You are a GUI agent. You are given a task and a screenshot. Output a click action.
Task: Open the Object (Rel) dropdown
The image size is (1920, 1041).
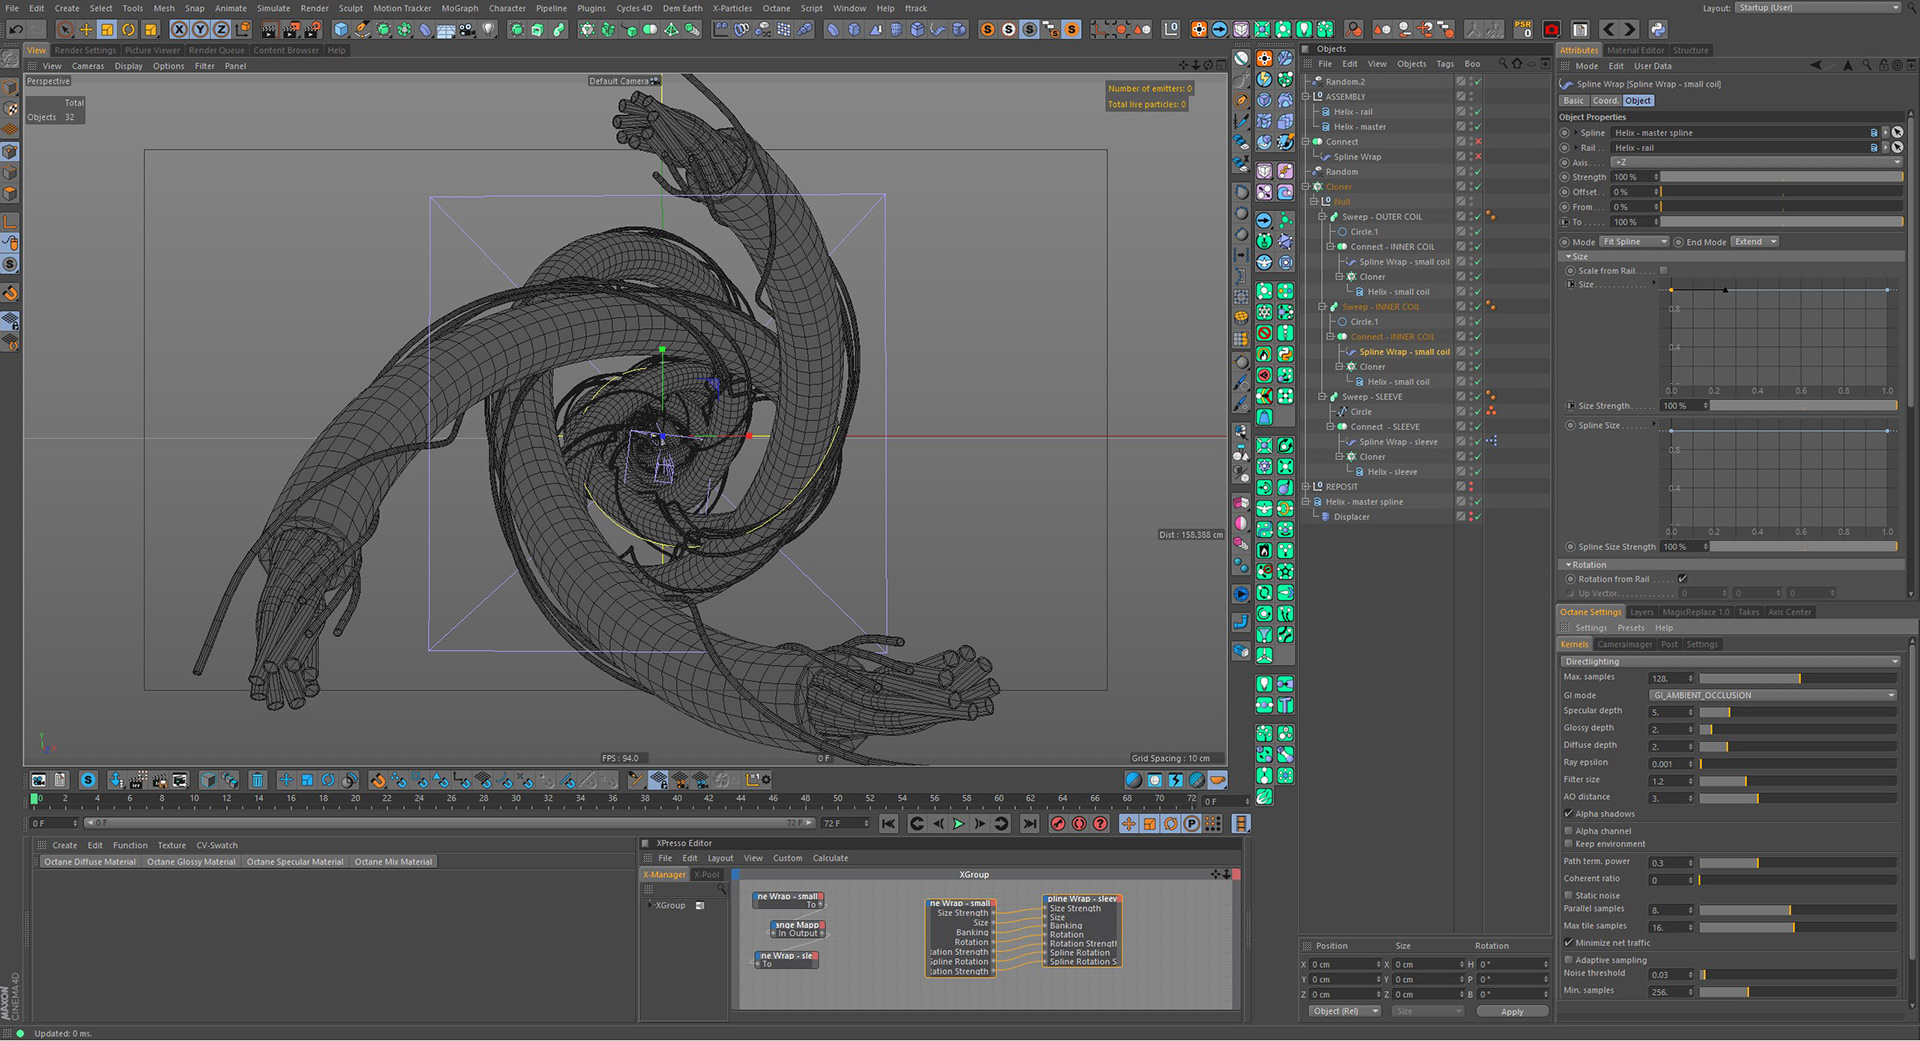pos(1344,1012)
